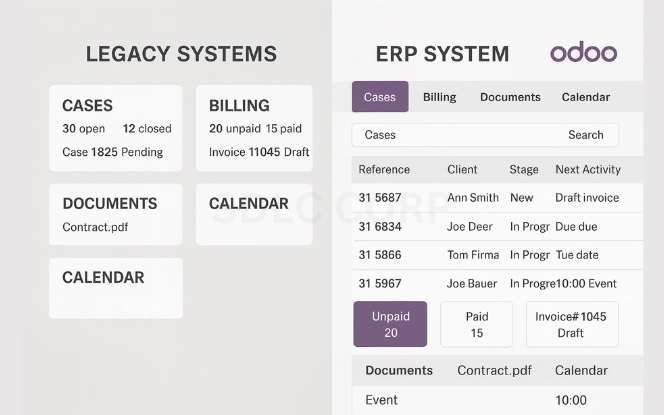Screen dimensions: 664x415
Task: Click the Event row entry
Action: [381, 400]
